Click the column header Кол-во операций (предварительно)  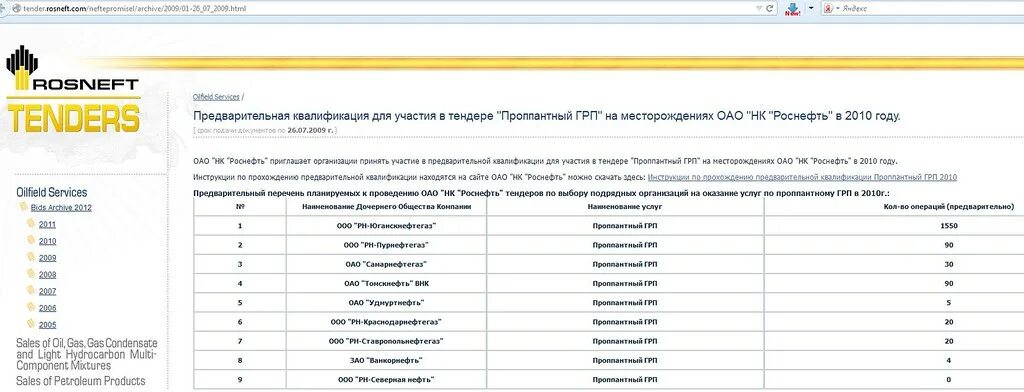click(948, 206)
